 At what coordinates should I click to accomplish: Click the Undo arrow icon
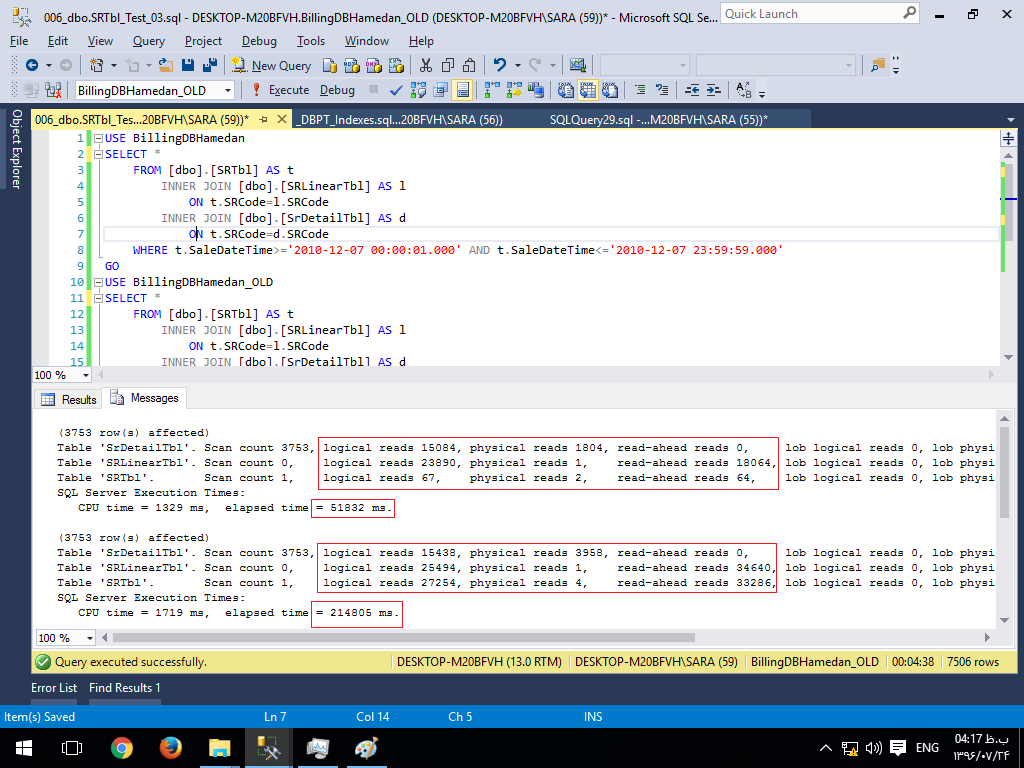(499, 65)
